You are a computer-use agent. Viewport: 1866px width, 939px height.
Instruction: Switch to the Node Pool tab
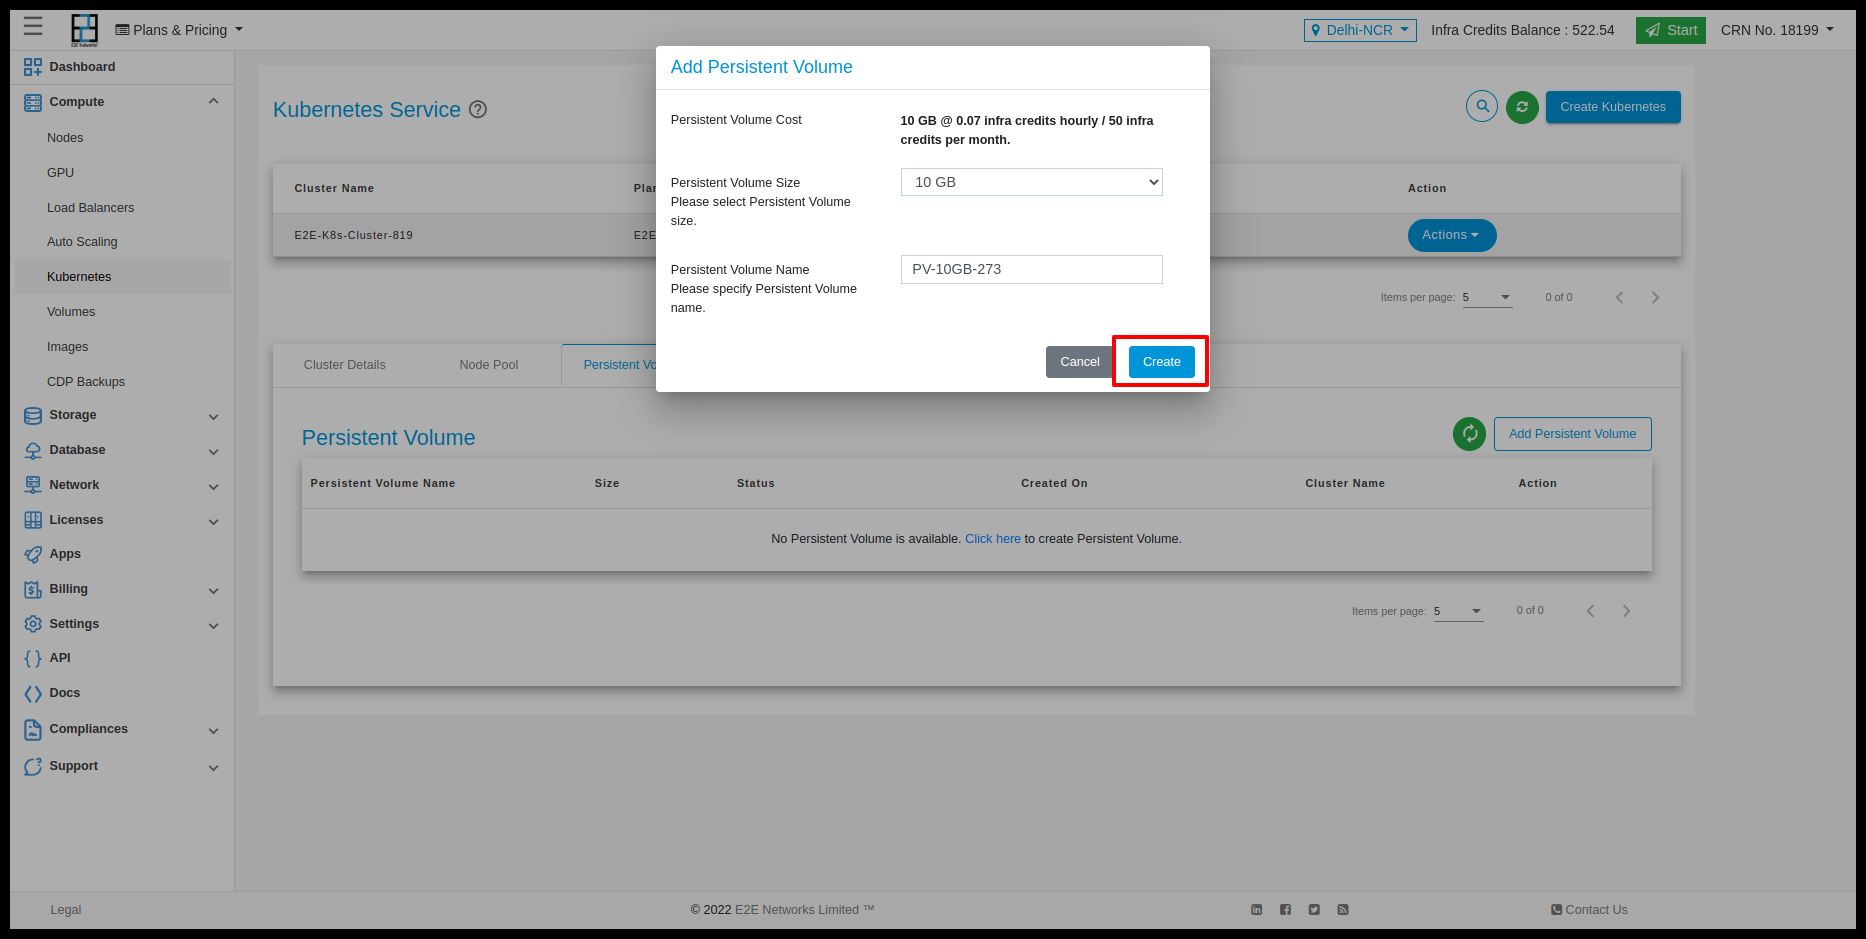(x=488, y=365)
